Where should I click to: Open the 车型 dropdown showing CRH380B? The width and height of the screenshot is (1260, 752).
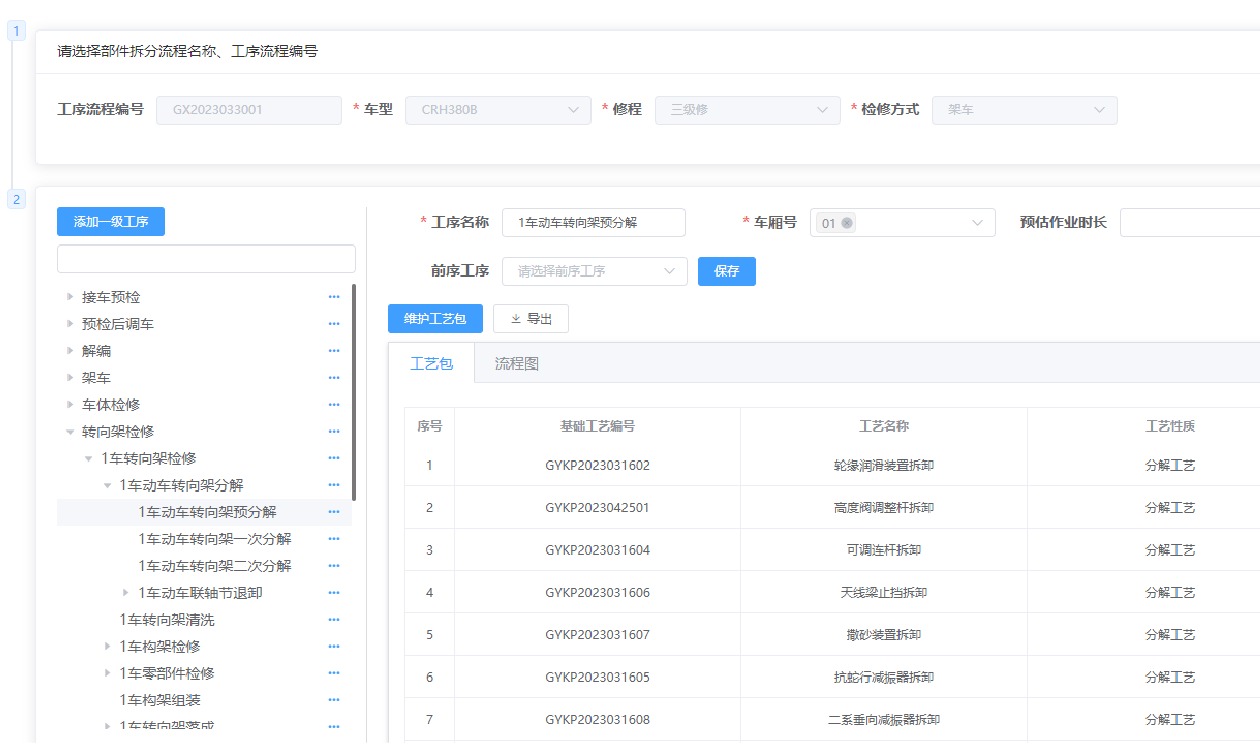point(498,110)
